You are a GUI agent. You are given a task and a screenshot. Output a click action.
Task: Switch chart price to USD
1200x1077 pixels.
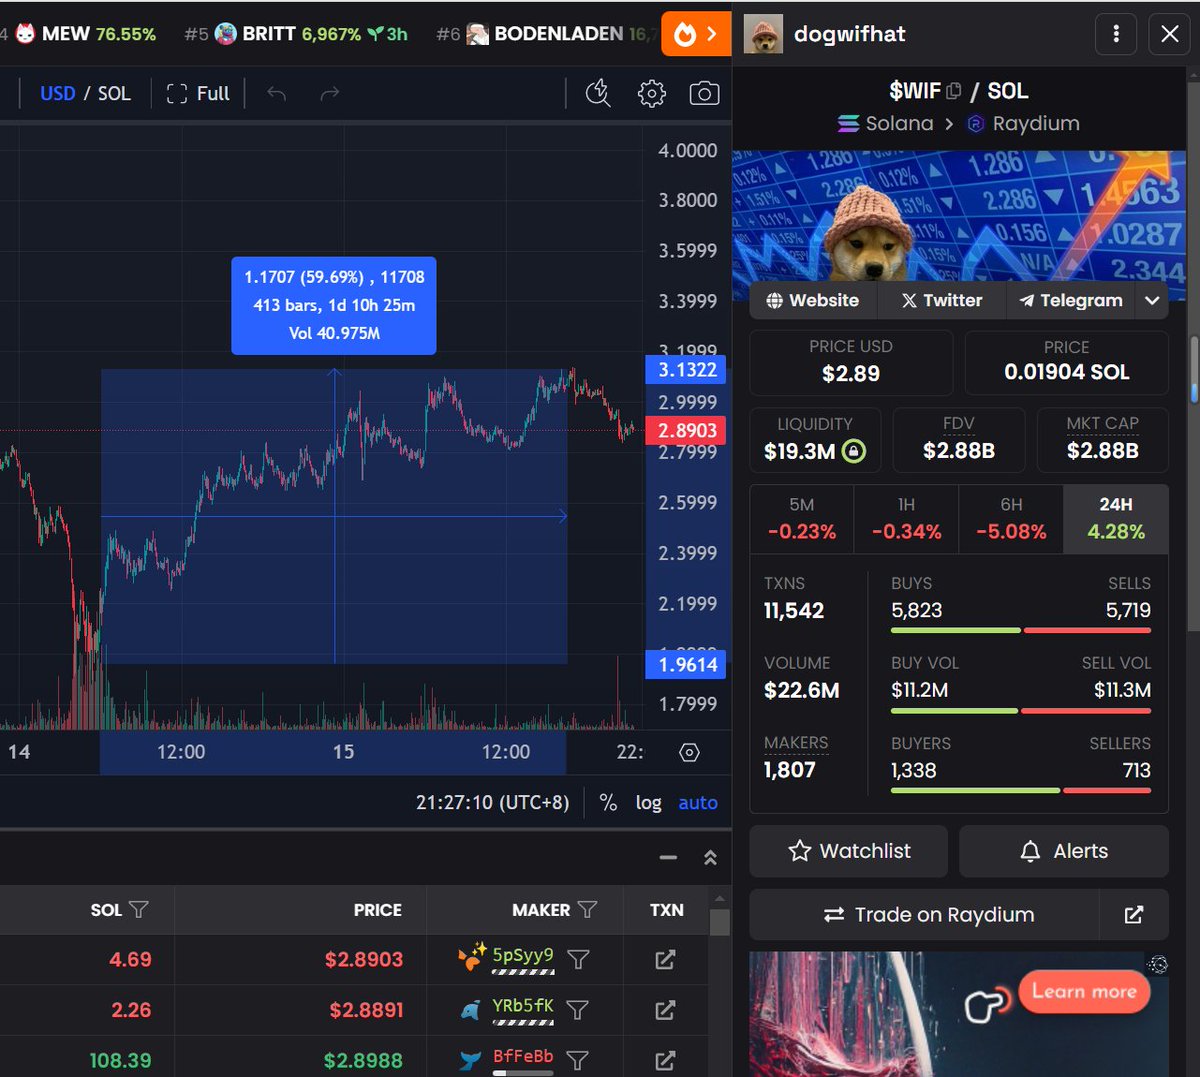[x=58, y=93]
